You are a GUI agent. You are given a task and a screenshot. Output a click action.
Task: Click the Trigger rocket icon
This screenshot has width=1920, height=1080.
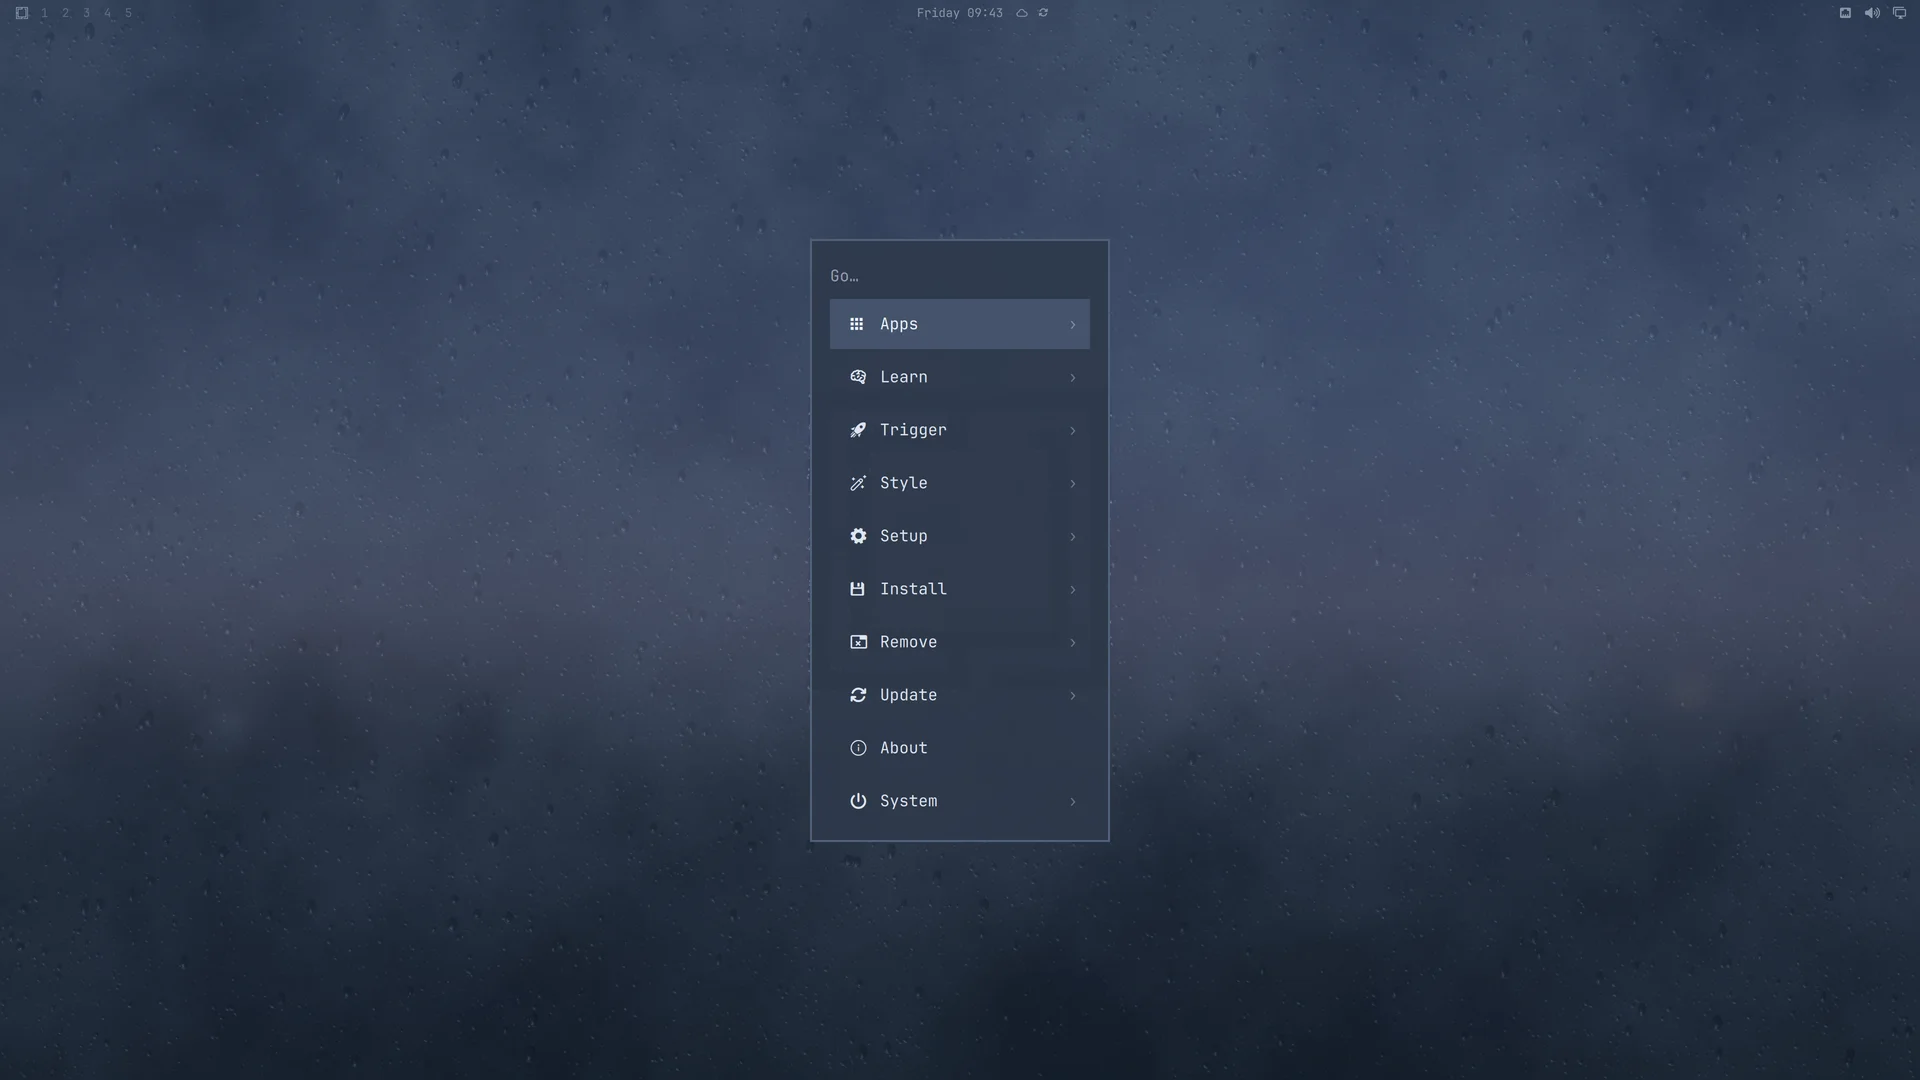[858, 430]
